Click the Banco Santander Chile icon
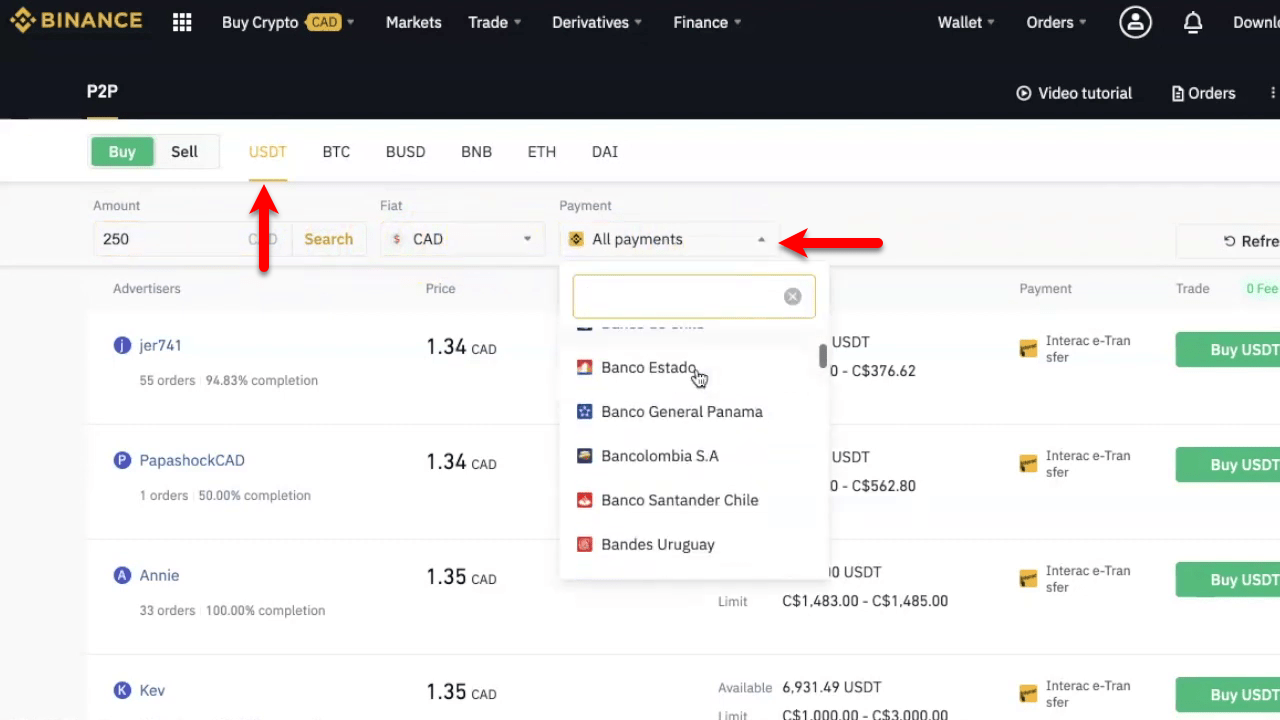The image size is (1280, 720). pos(585,500)
